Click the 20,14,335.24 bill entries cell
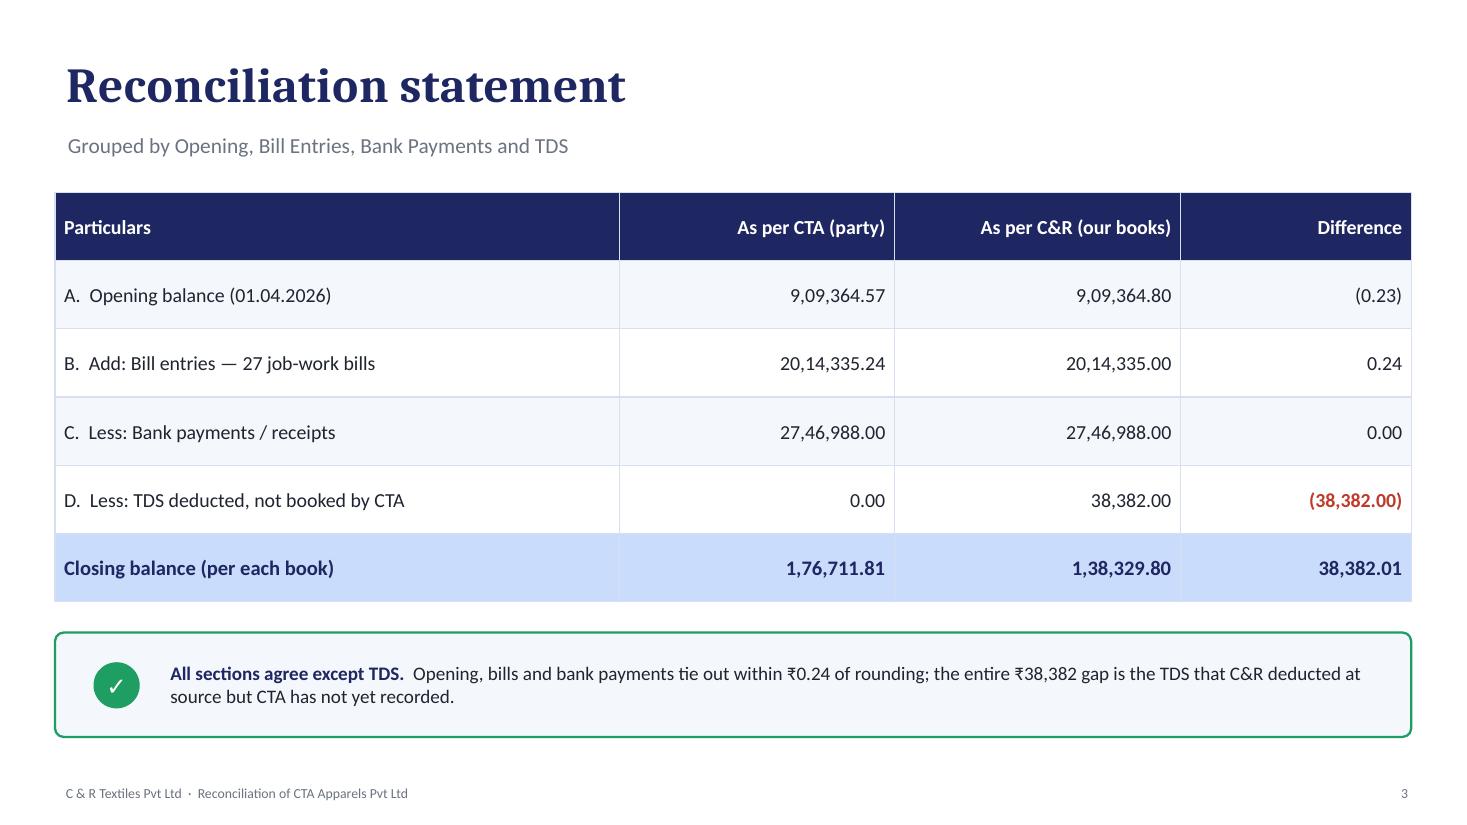 [757, 363]
